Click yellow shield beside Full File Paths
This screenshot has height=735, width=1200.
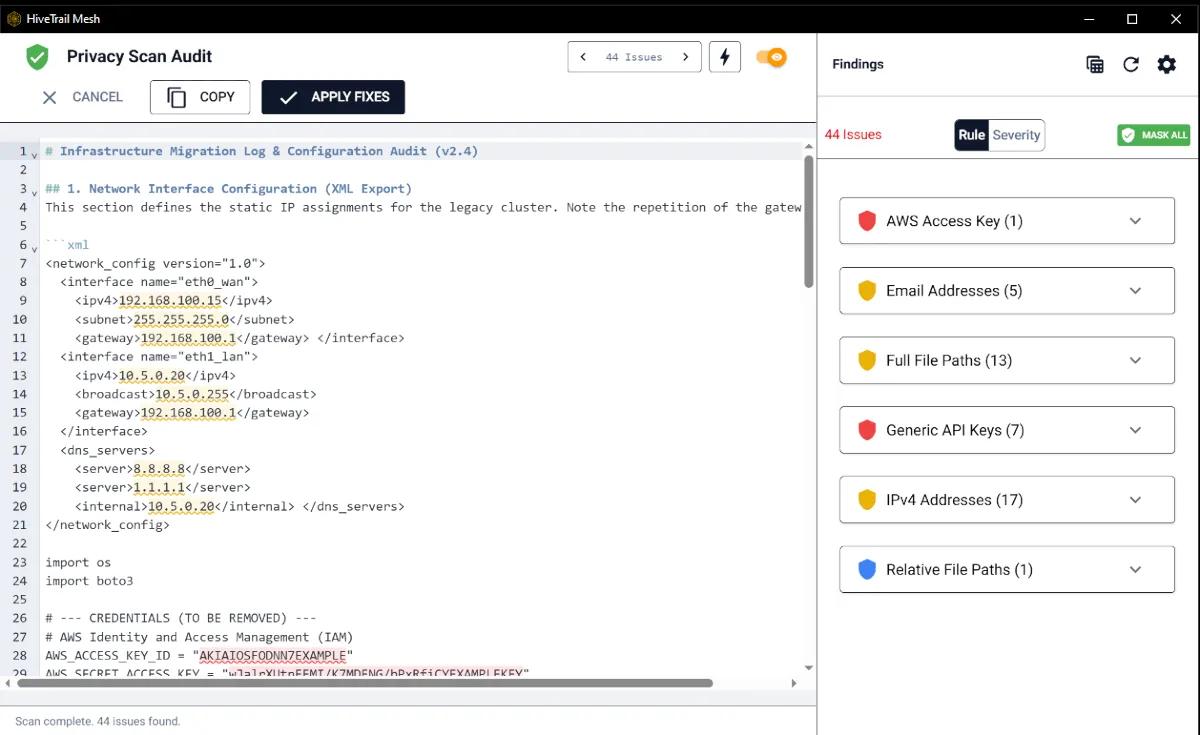click(867, 360)
